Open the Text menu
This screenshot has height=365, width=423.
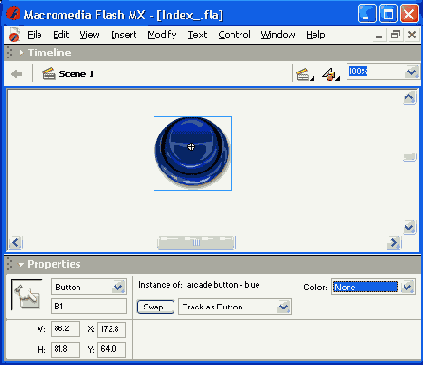(x=197, y=35)
